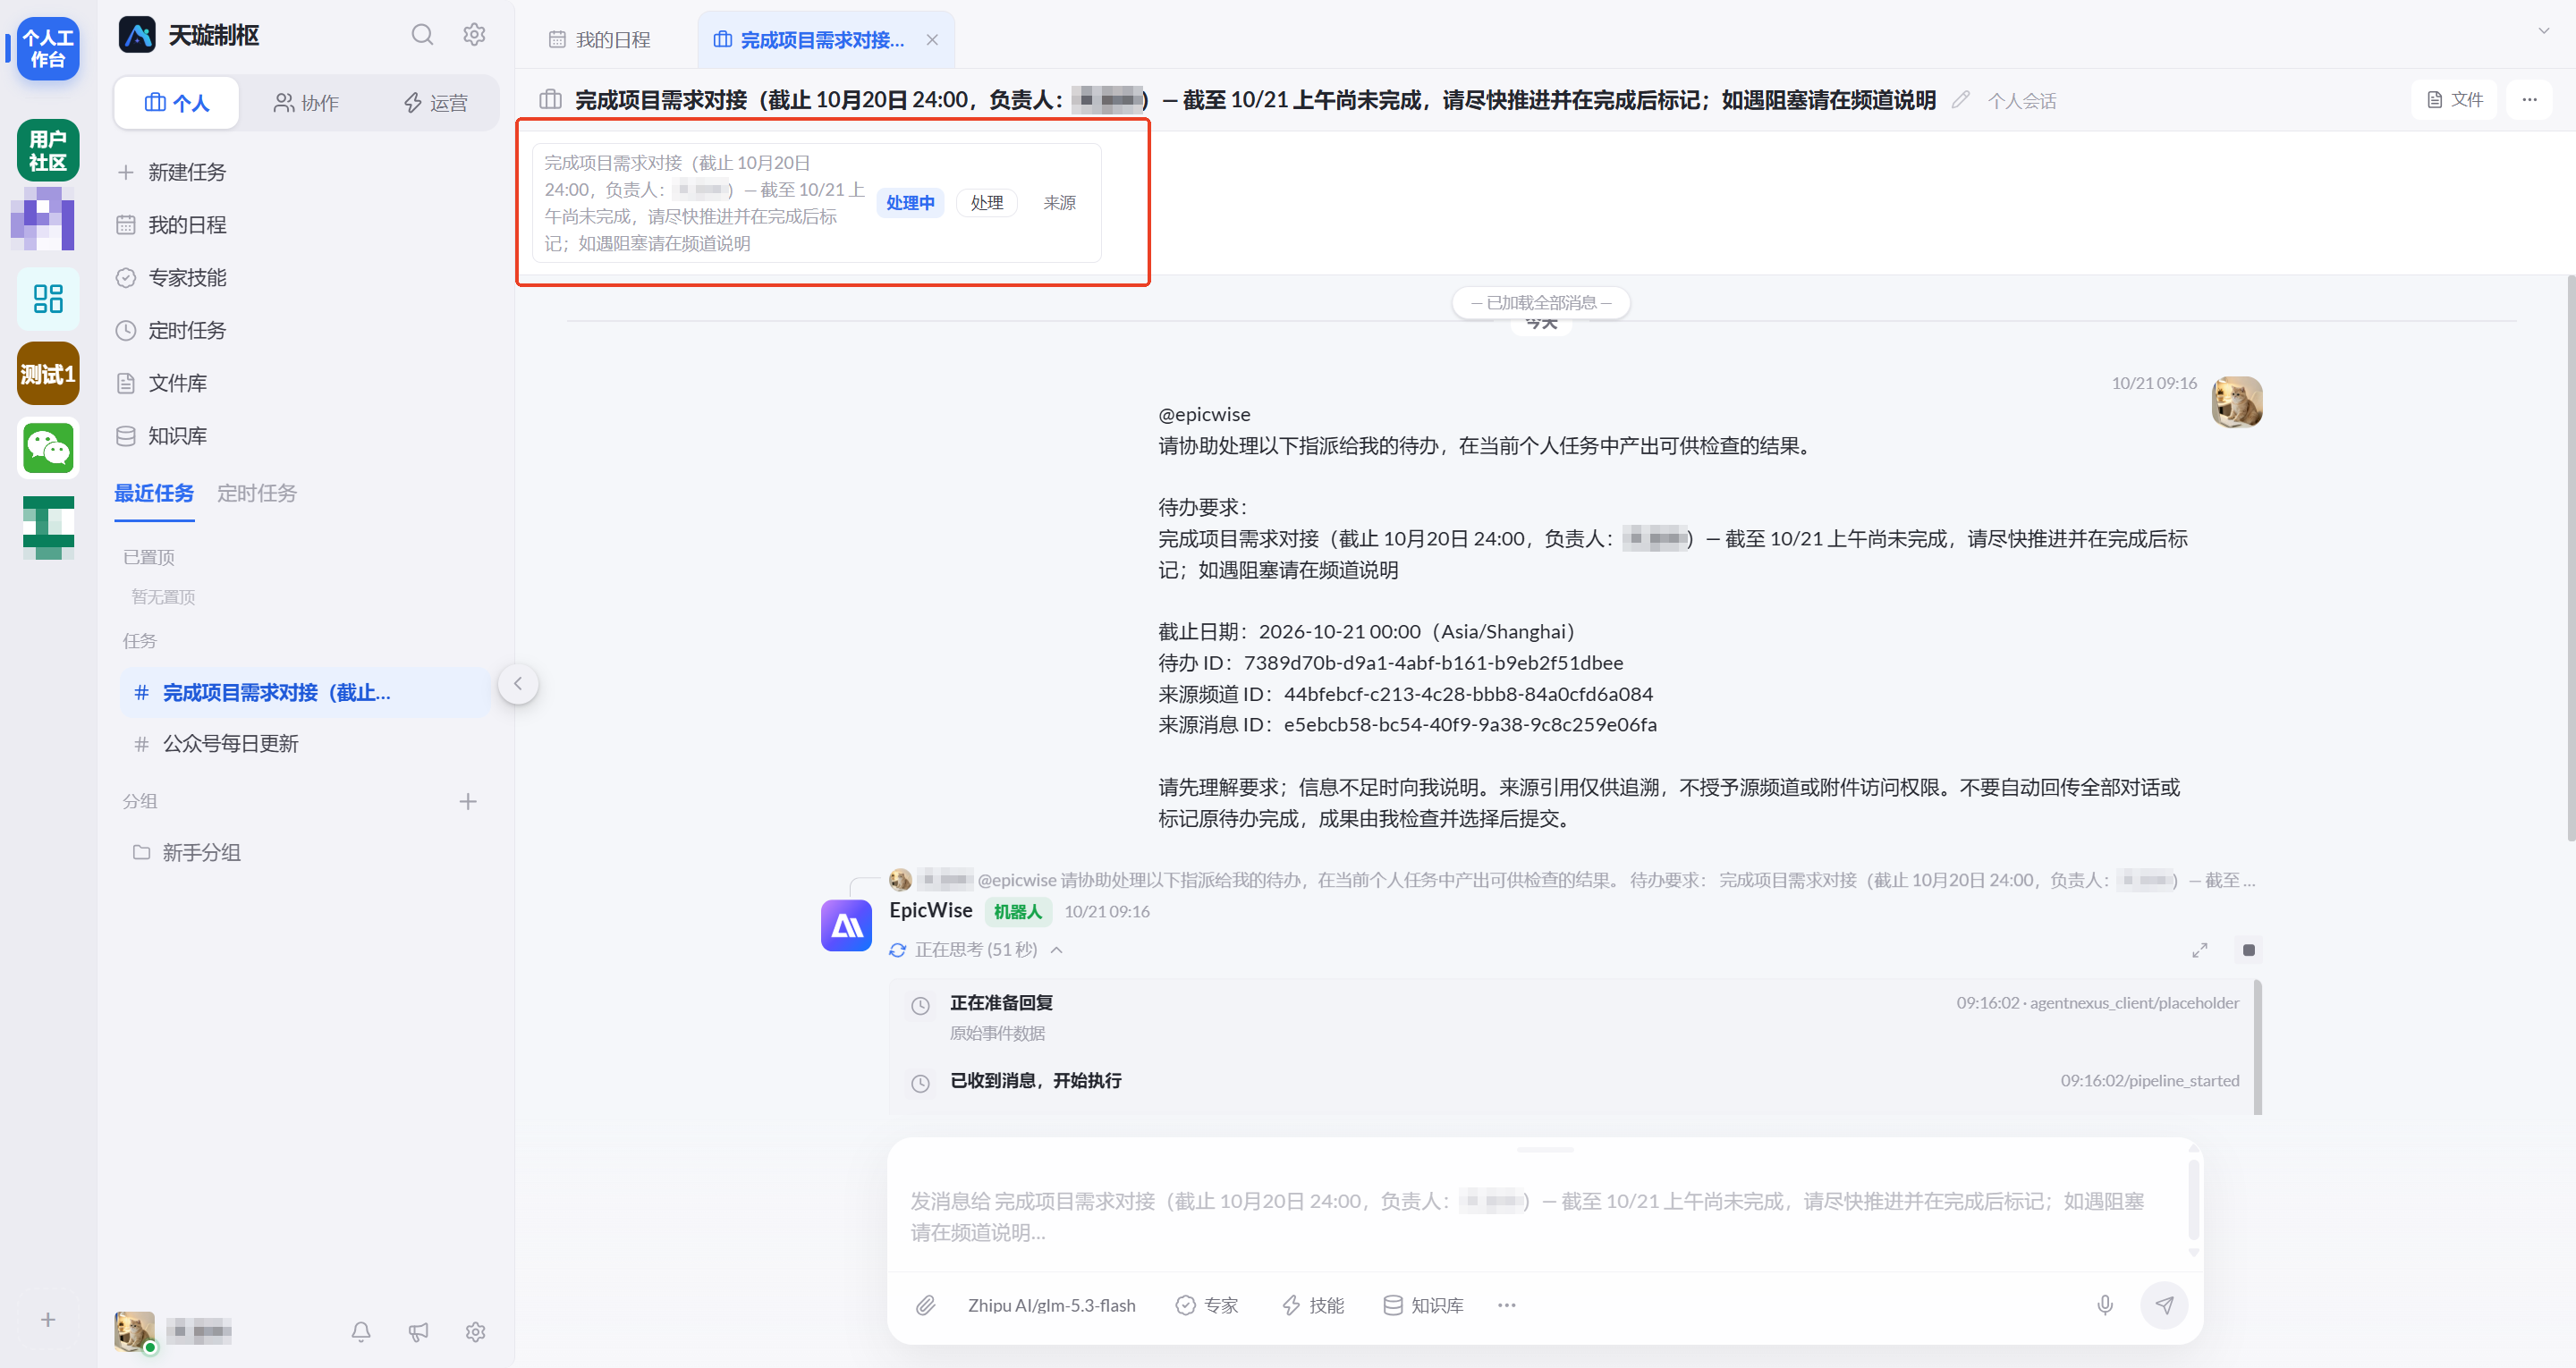Switch to the 定时任务 sub-tab
This screenshot has height=1368, width=2576.
point(256,493)
